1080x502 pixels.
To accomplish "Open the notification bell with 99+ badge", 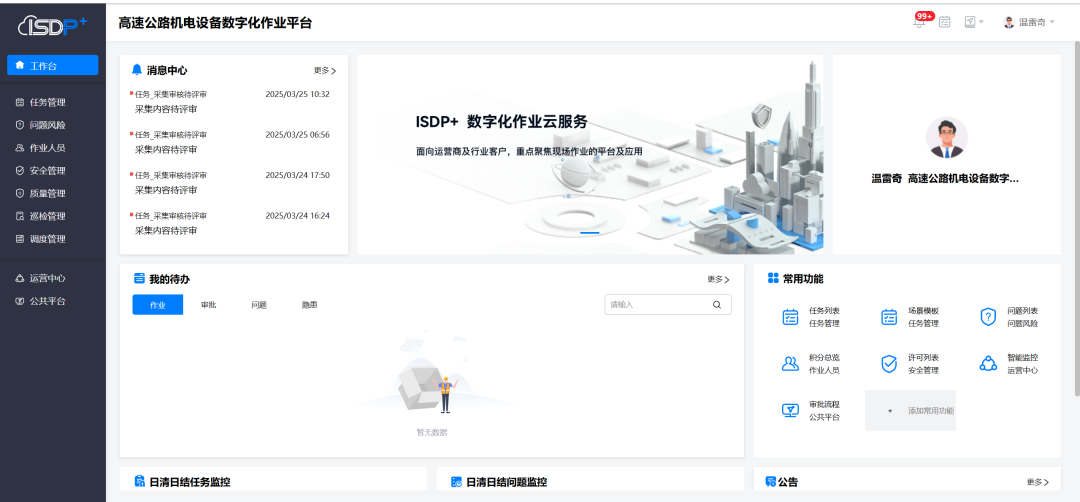I will pyautogui.click(x=919, y=22).
